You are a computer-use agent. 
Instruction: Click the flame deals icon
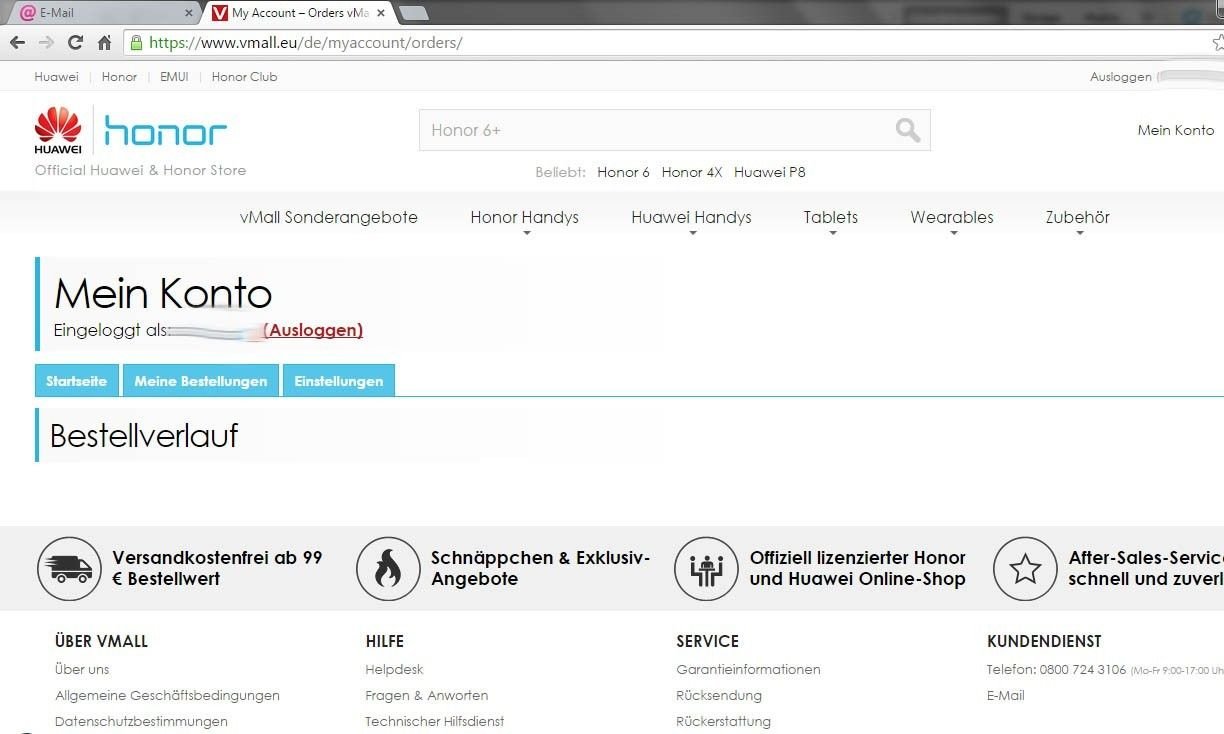pos(388,569)
